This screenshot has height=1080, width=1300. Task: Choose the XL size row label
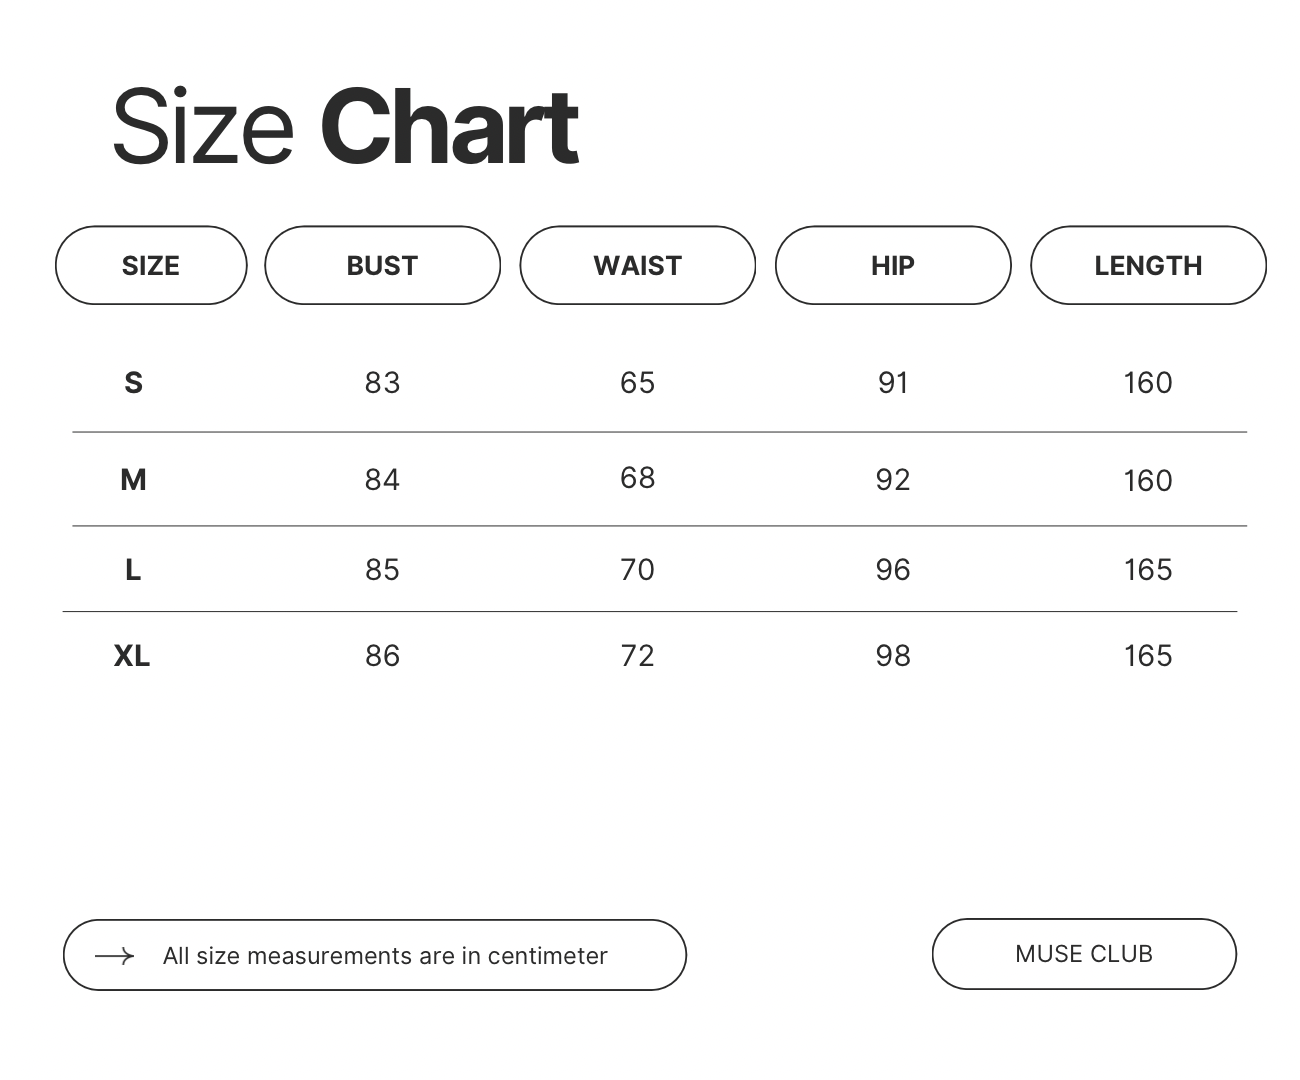click(x=132, y=656)
